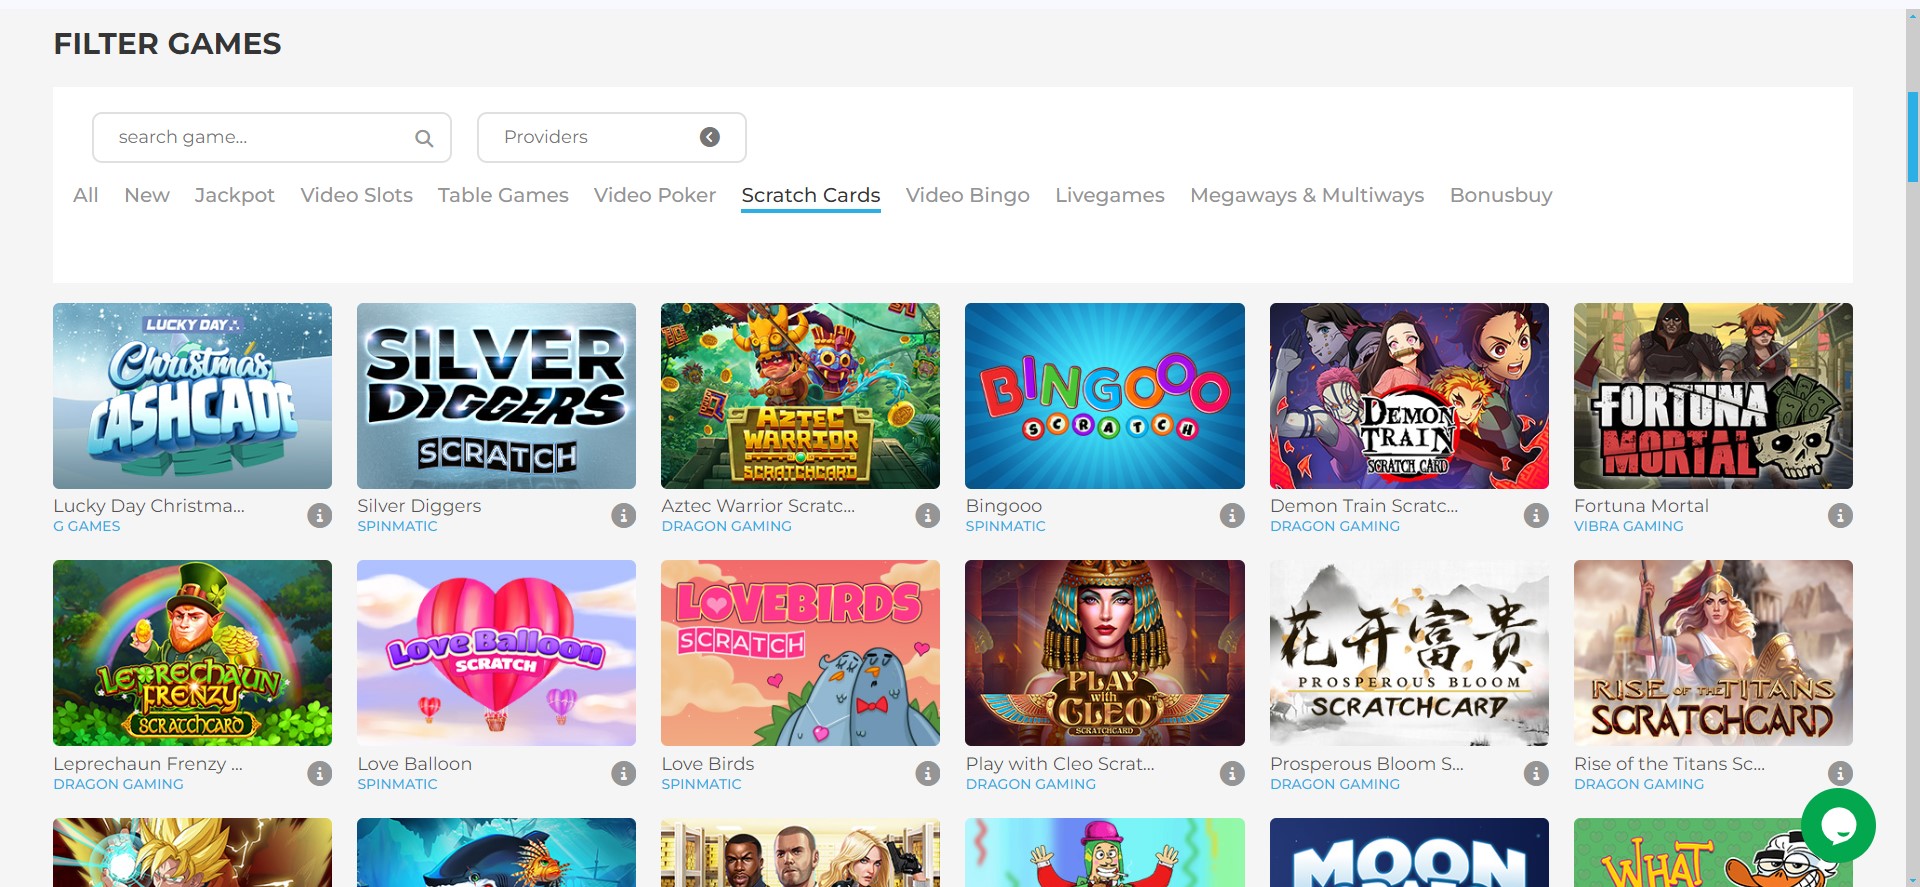Viewport: 1920px width, 887px height.
Task: Open the Livegames tab
Action: point(1110,195)
